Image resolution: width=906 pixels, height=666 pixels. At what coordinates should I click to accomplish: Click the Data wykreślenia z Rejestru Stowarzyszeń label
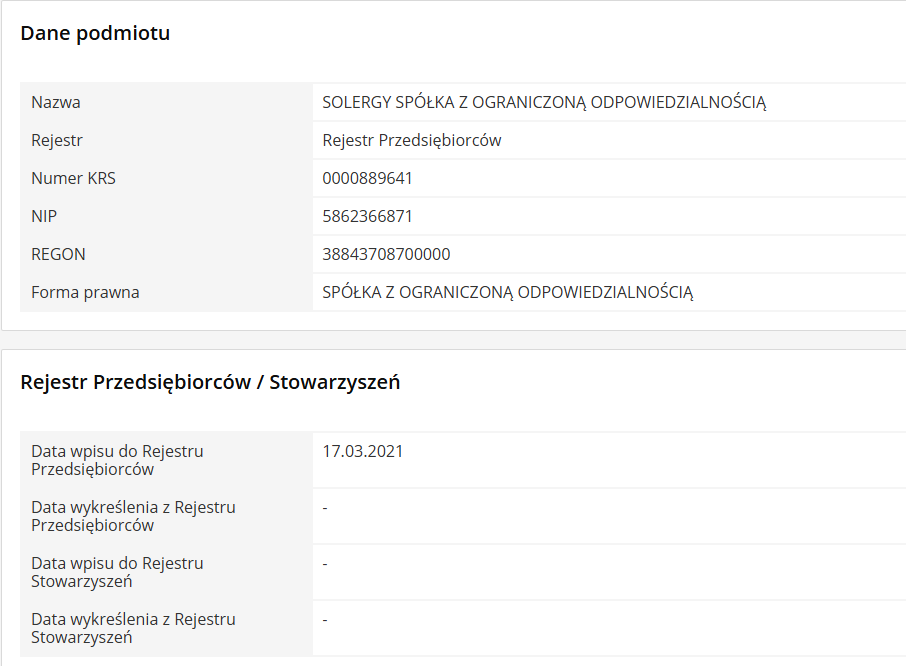pos(133,628)
